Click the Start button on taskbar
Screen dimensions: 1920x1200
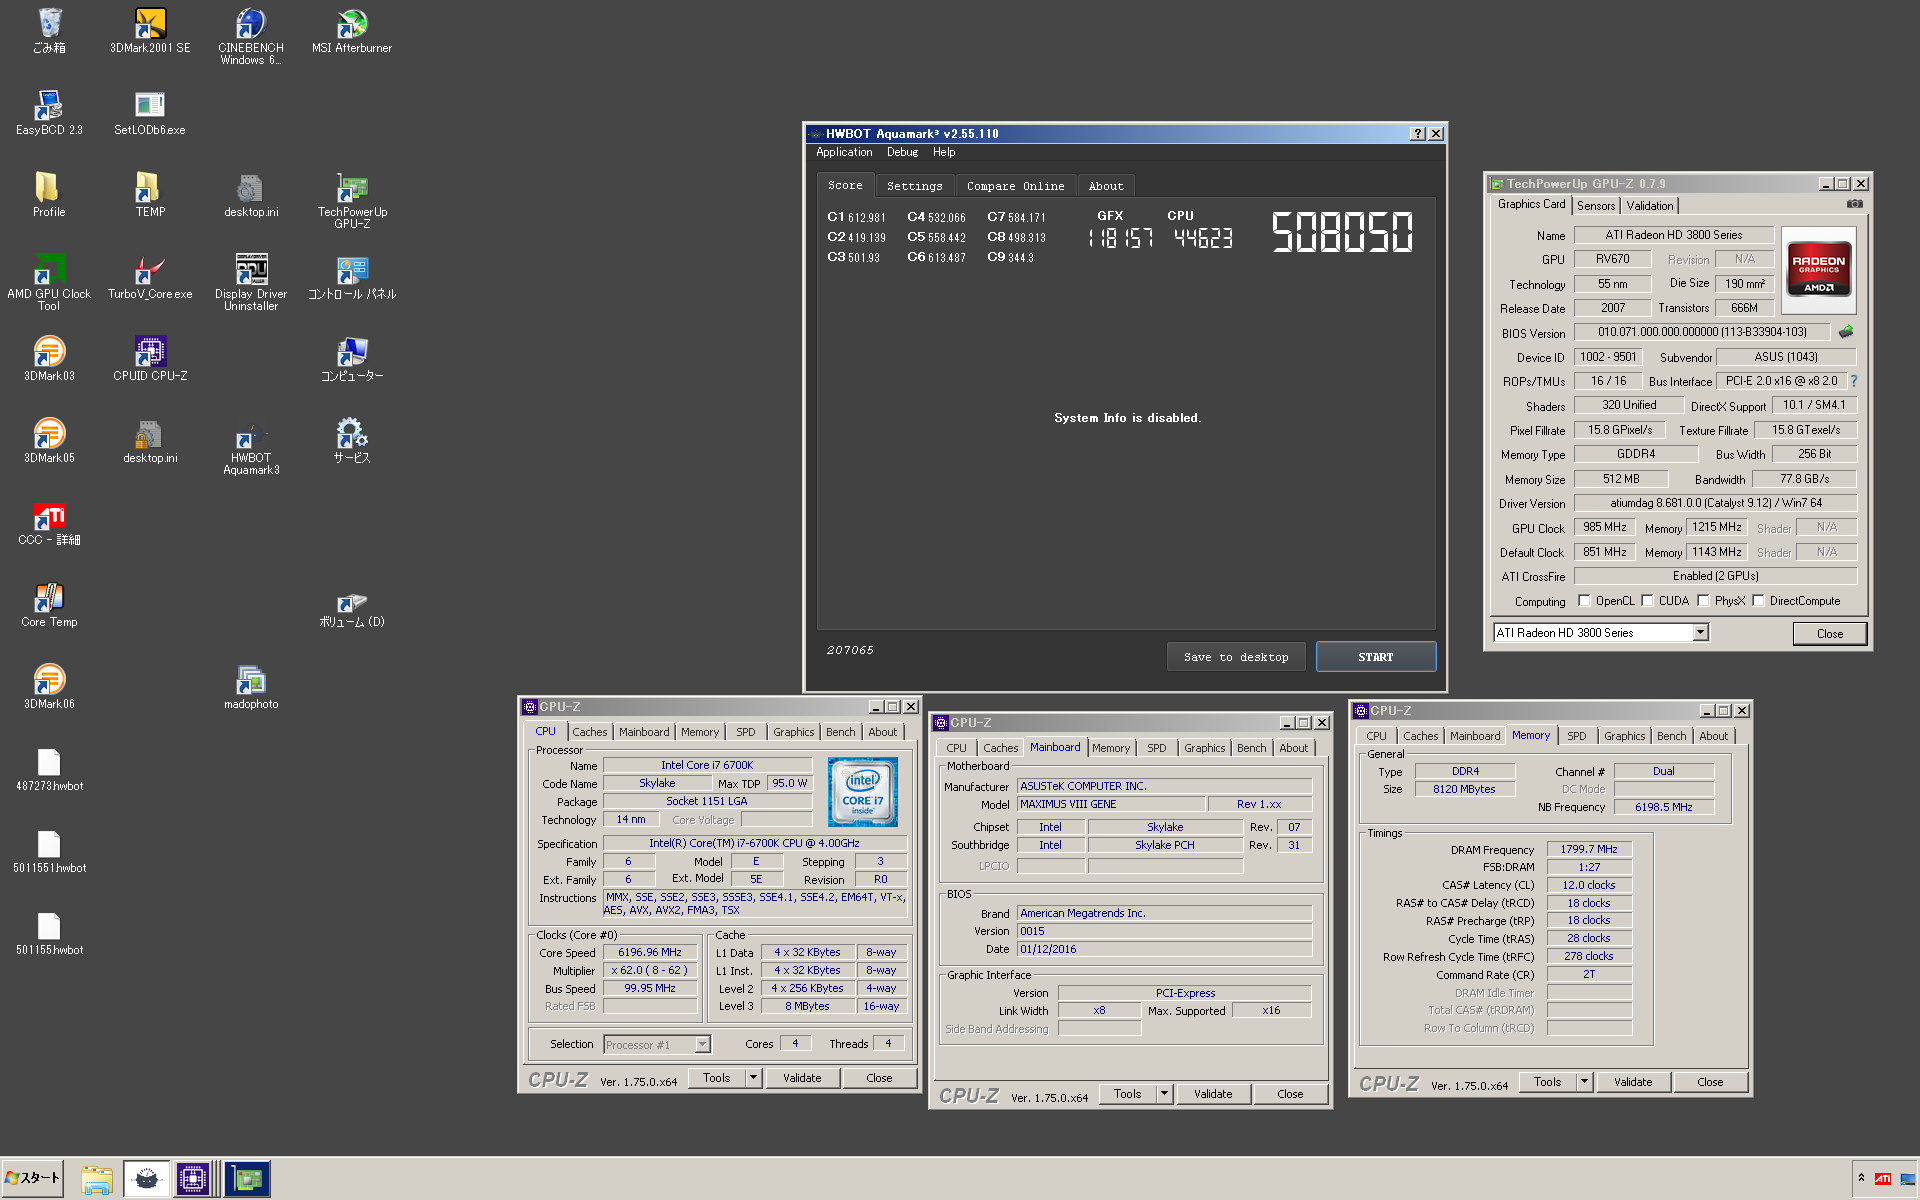[x=33, y=1179]
